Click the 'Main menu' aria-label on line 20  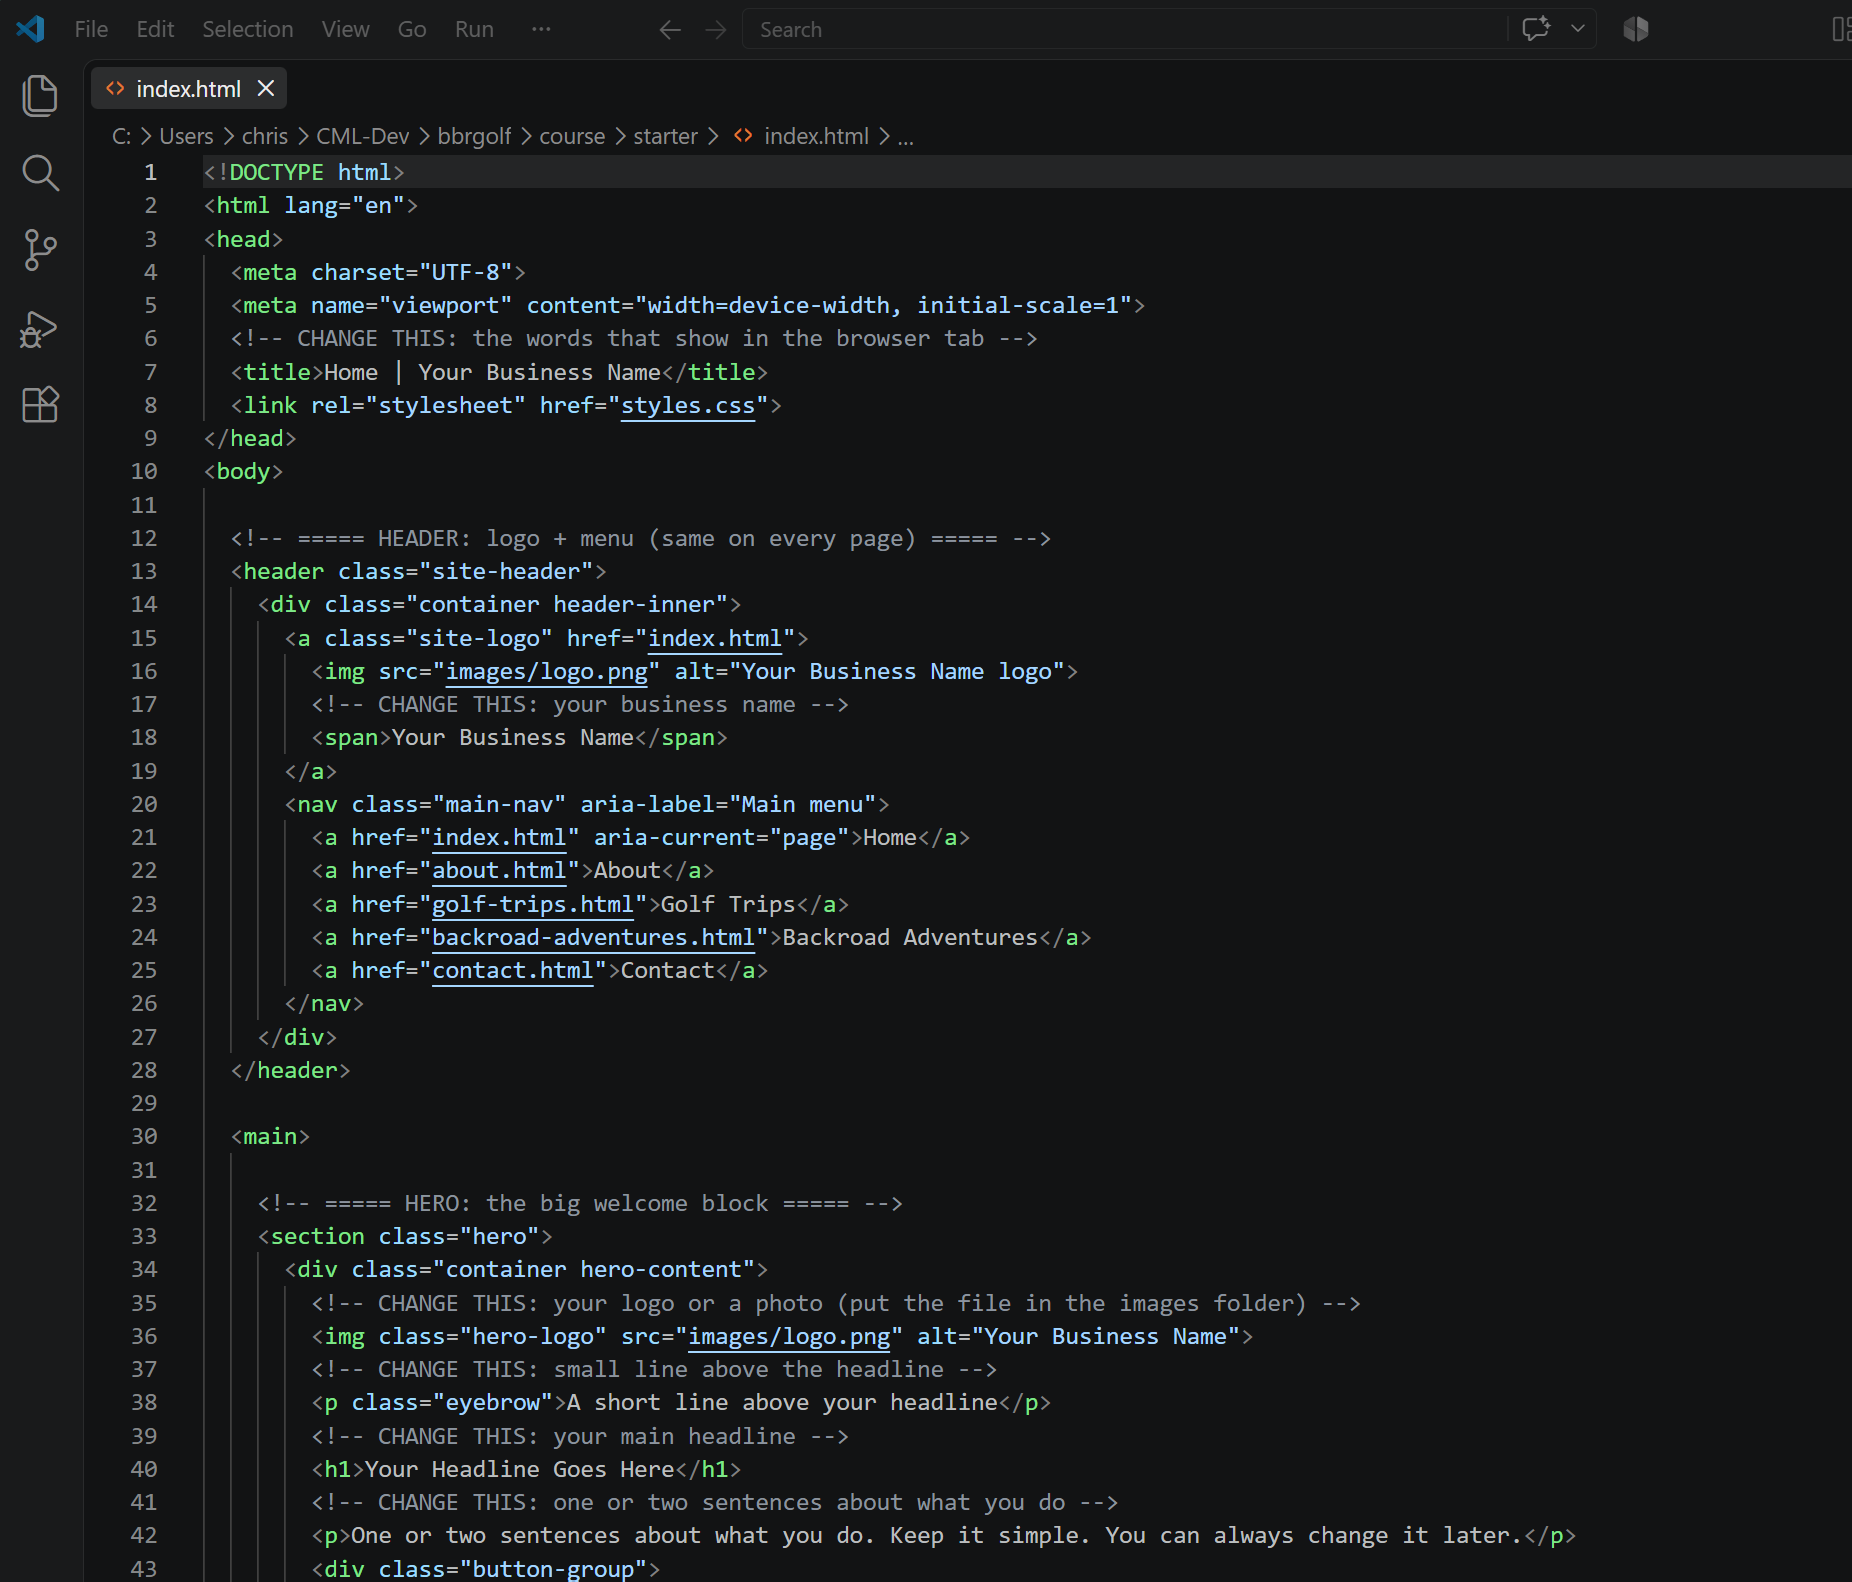[802, 804]
